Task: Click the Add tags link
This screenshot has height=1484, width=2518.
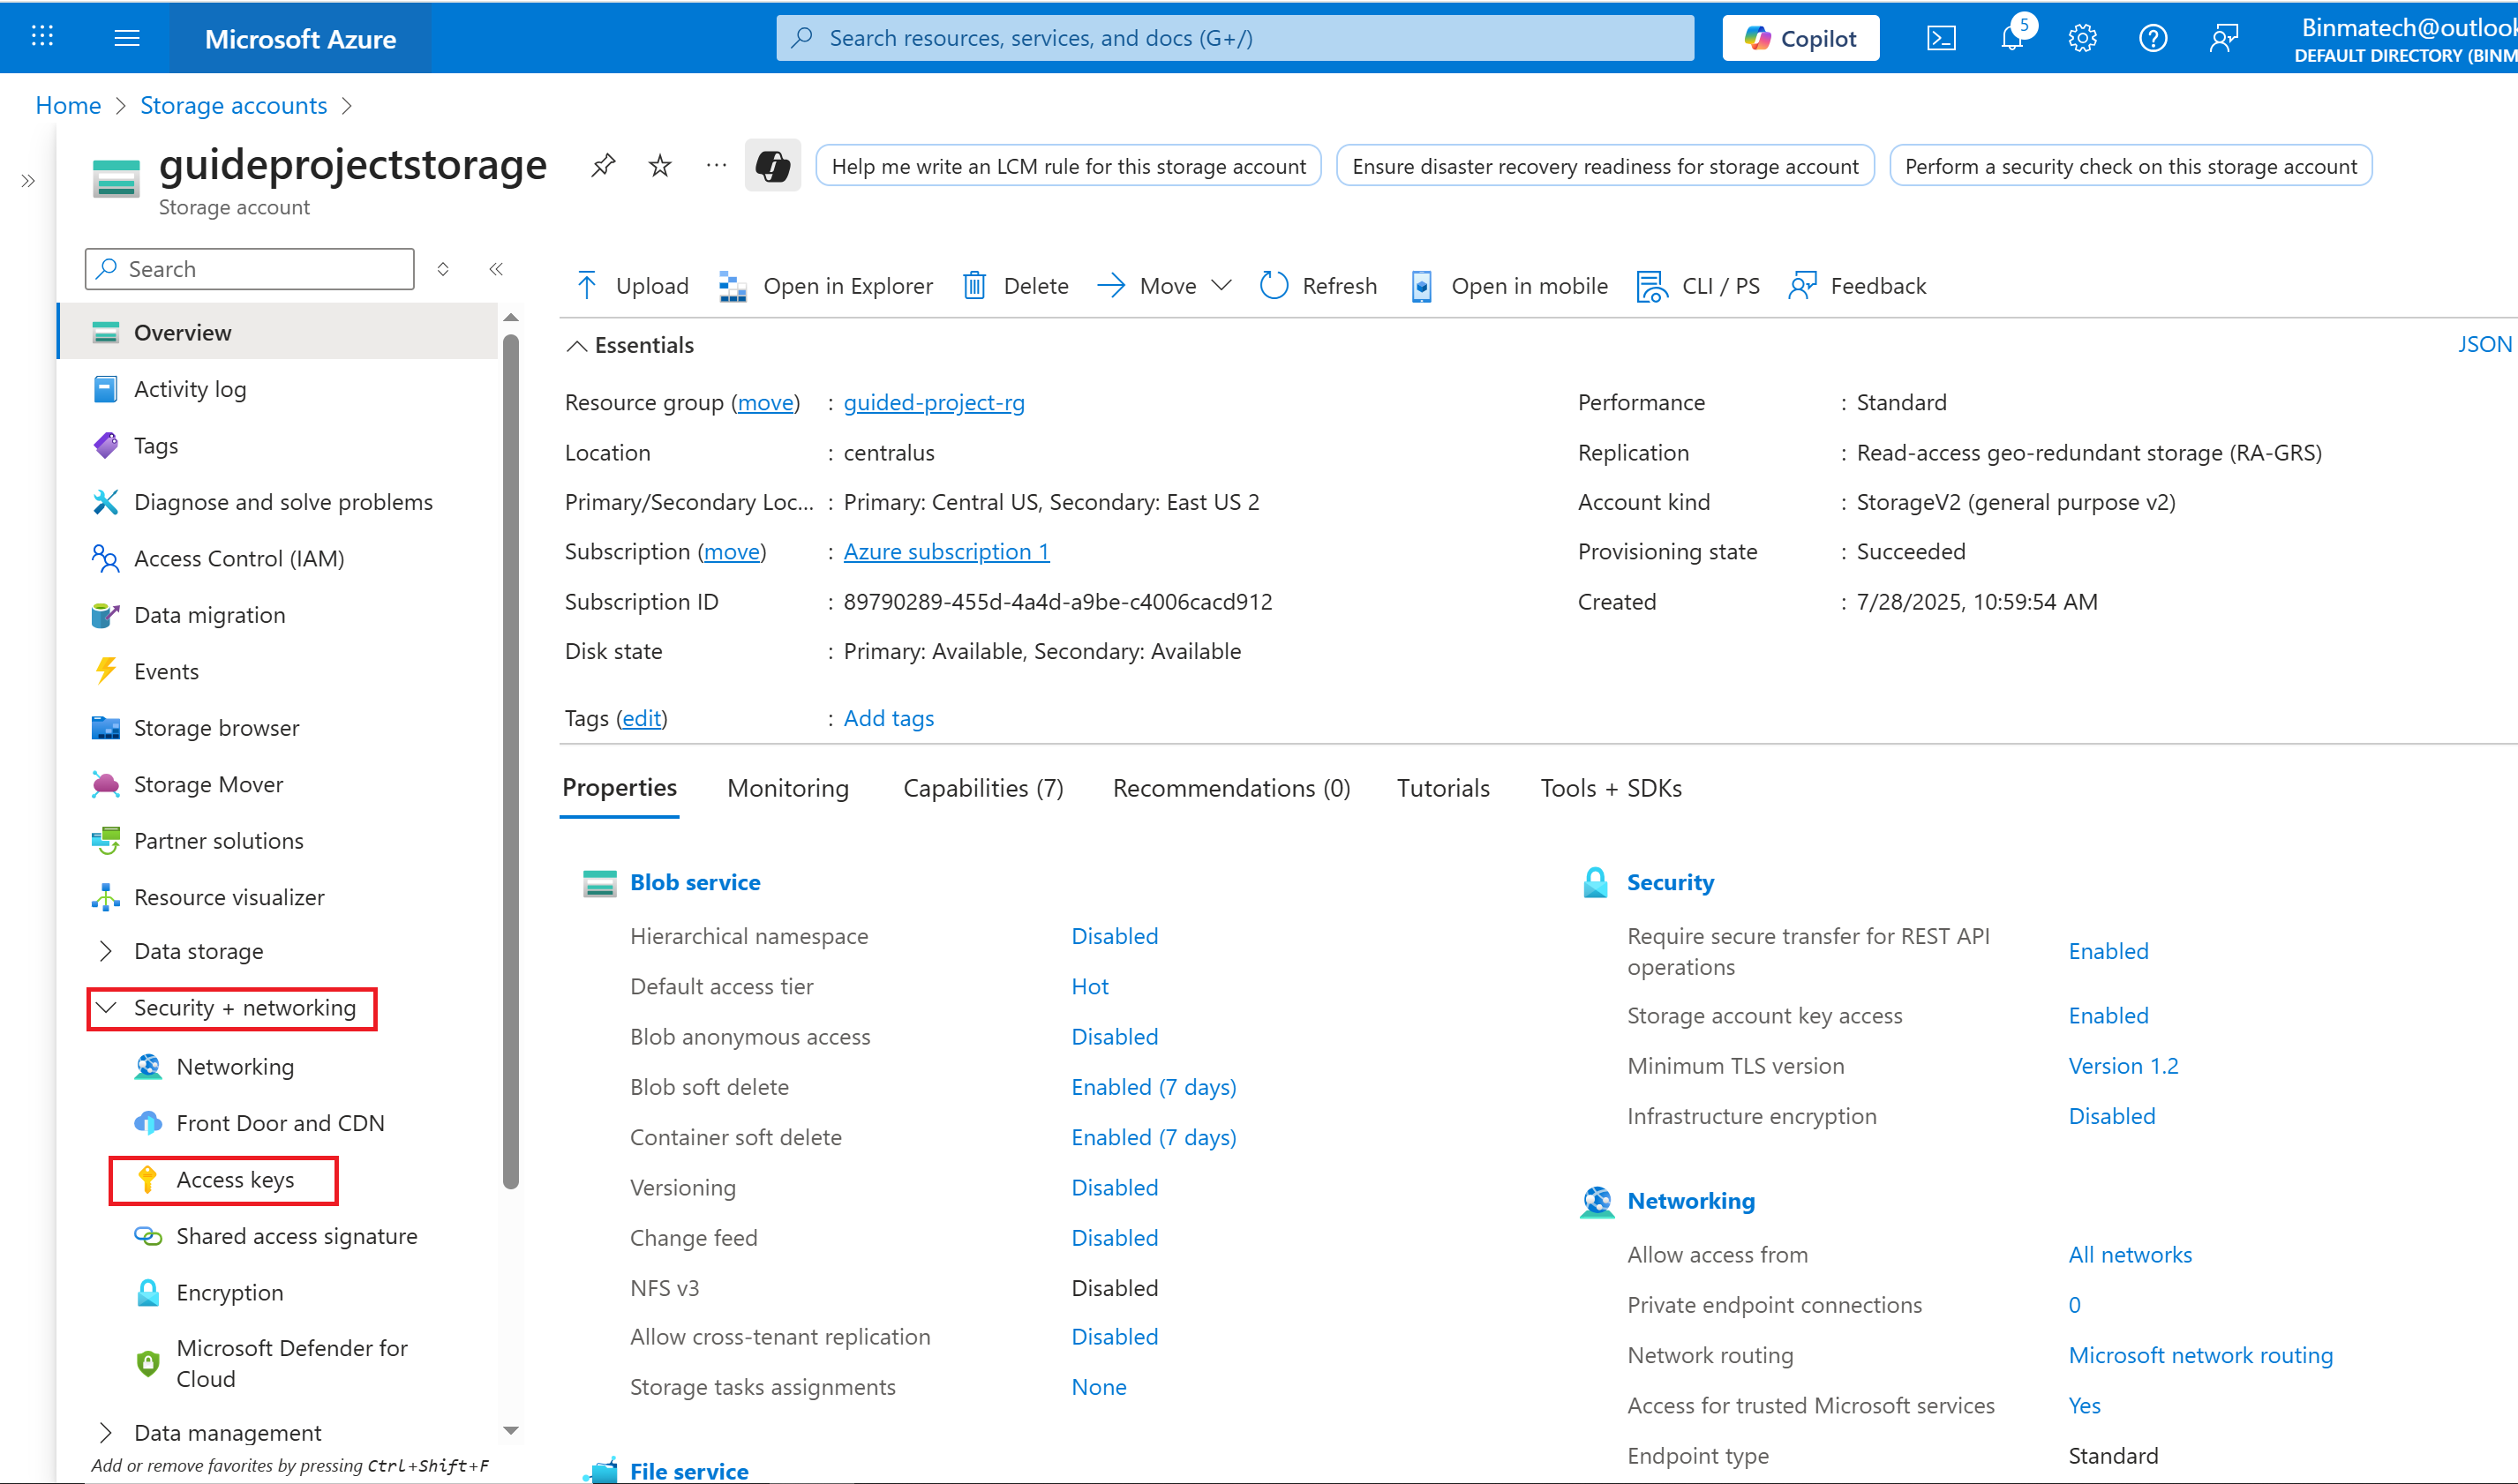Action: (x=888, y=718)
